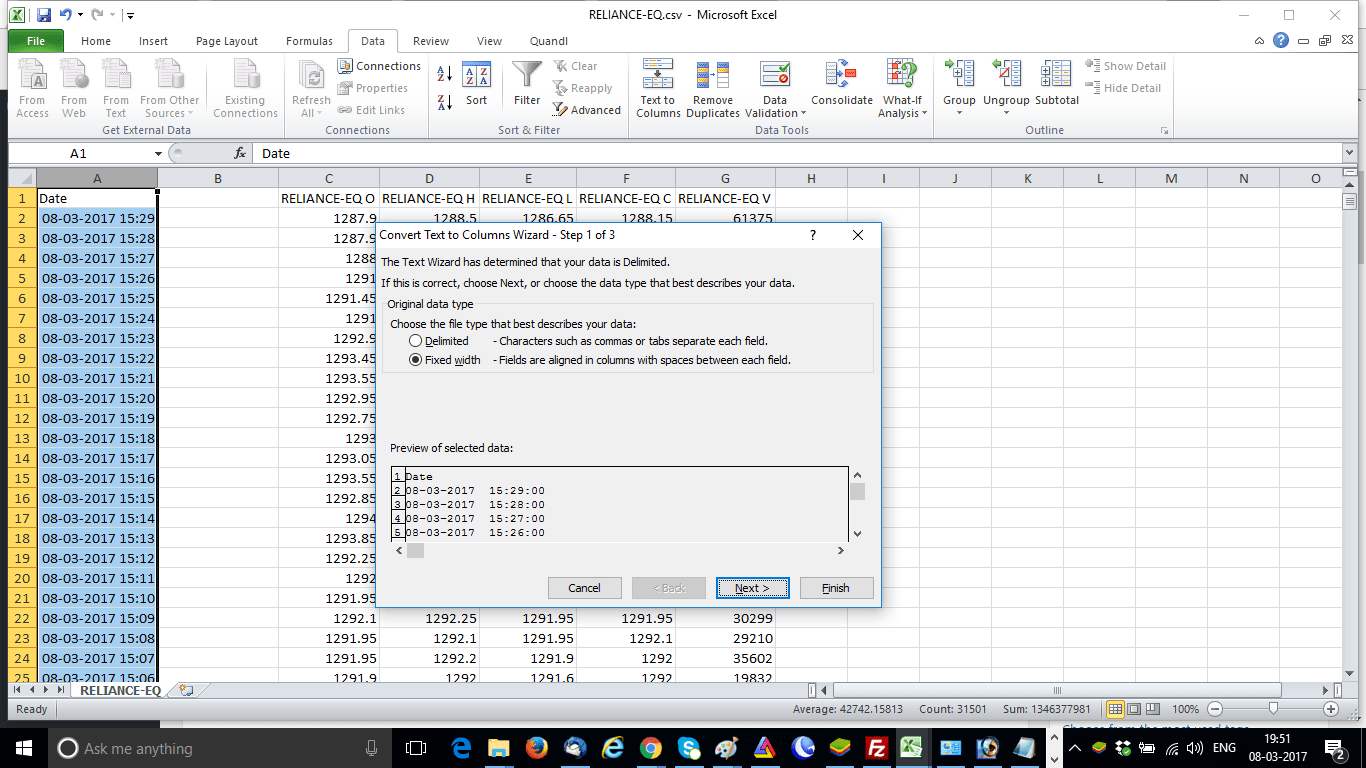Click Next in the wizard

(x=753, y=588)
